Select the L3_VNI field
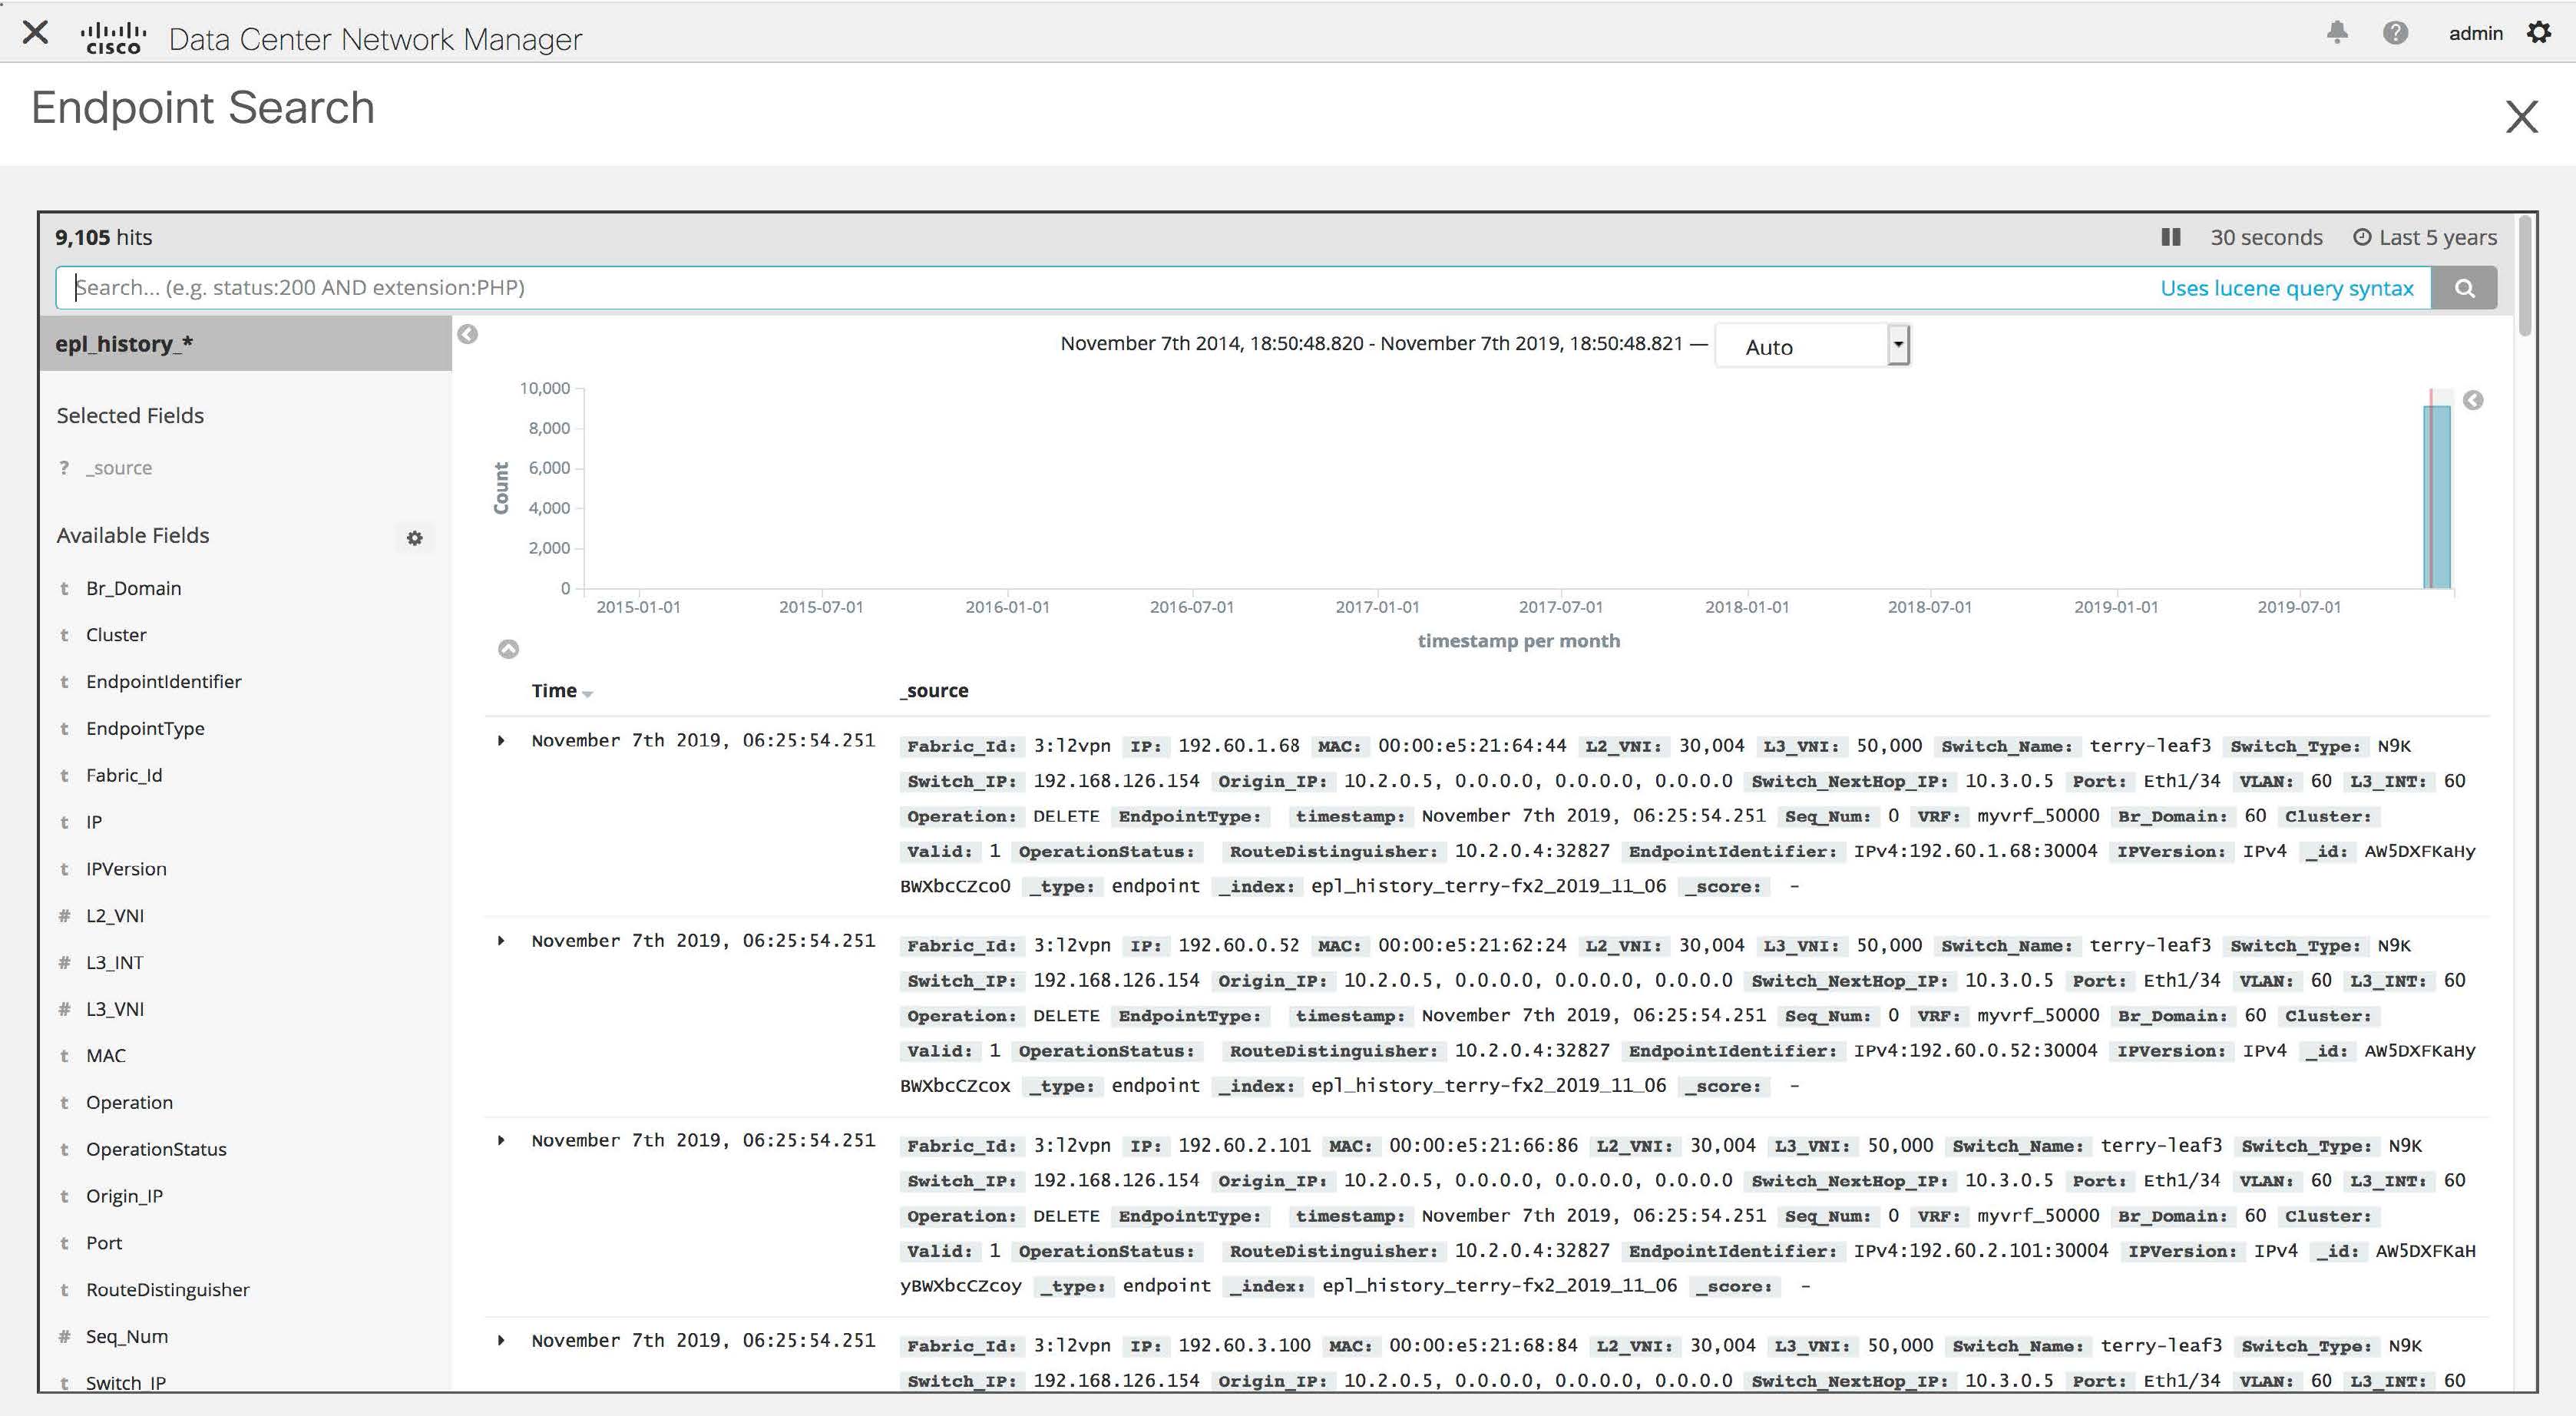Image resolution: width=2576 pixels, height=1416 pixels. (115, 1009)
